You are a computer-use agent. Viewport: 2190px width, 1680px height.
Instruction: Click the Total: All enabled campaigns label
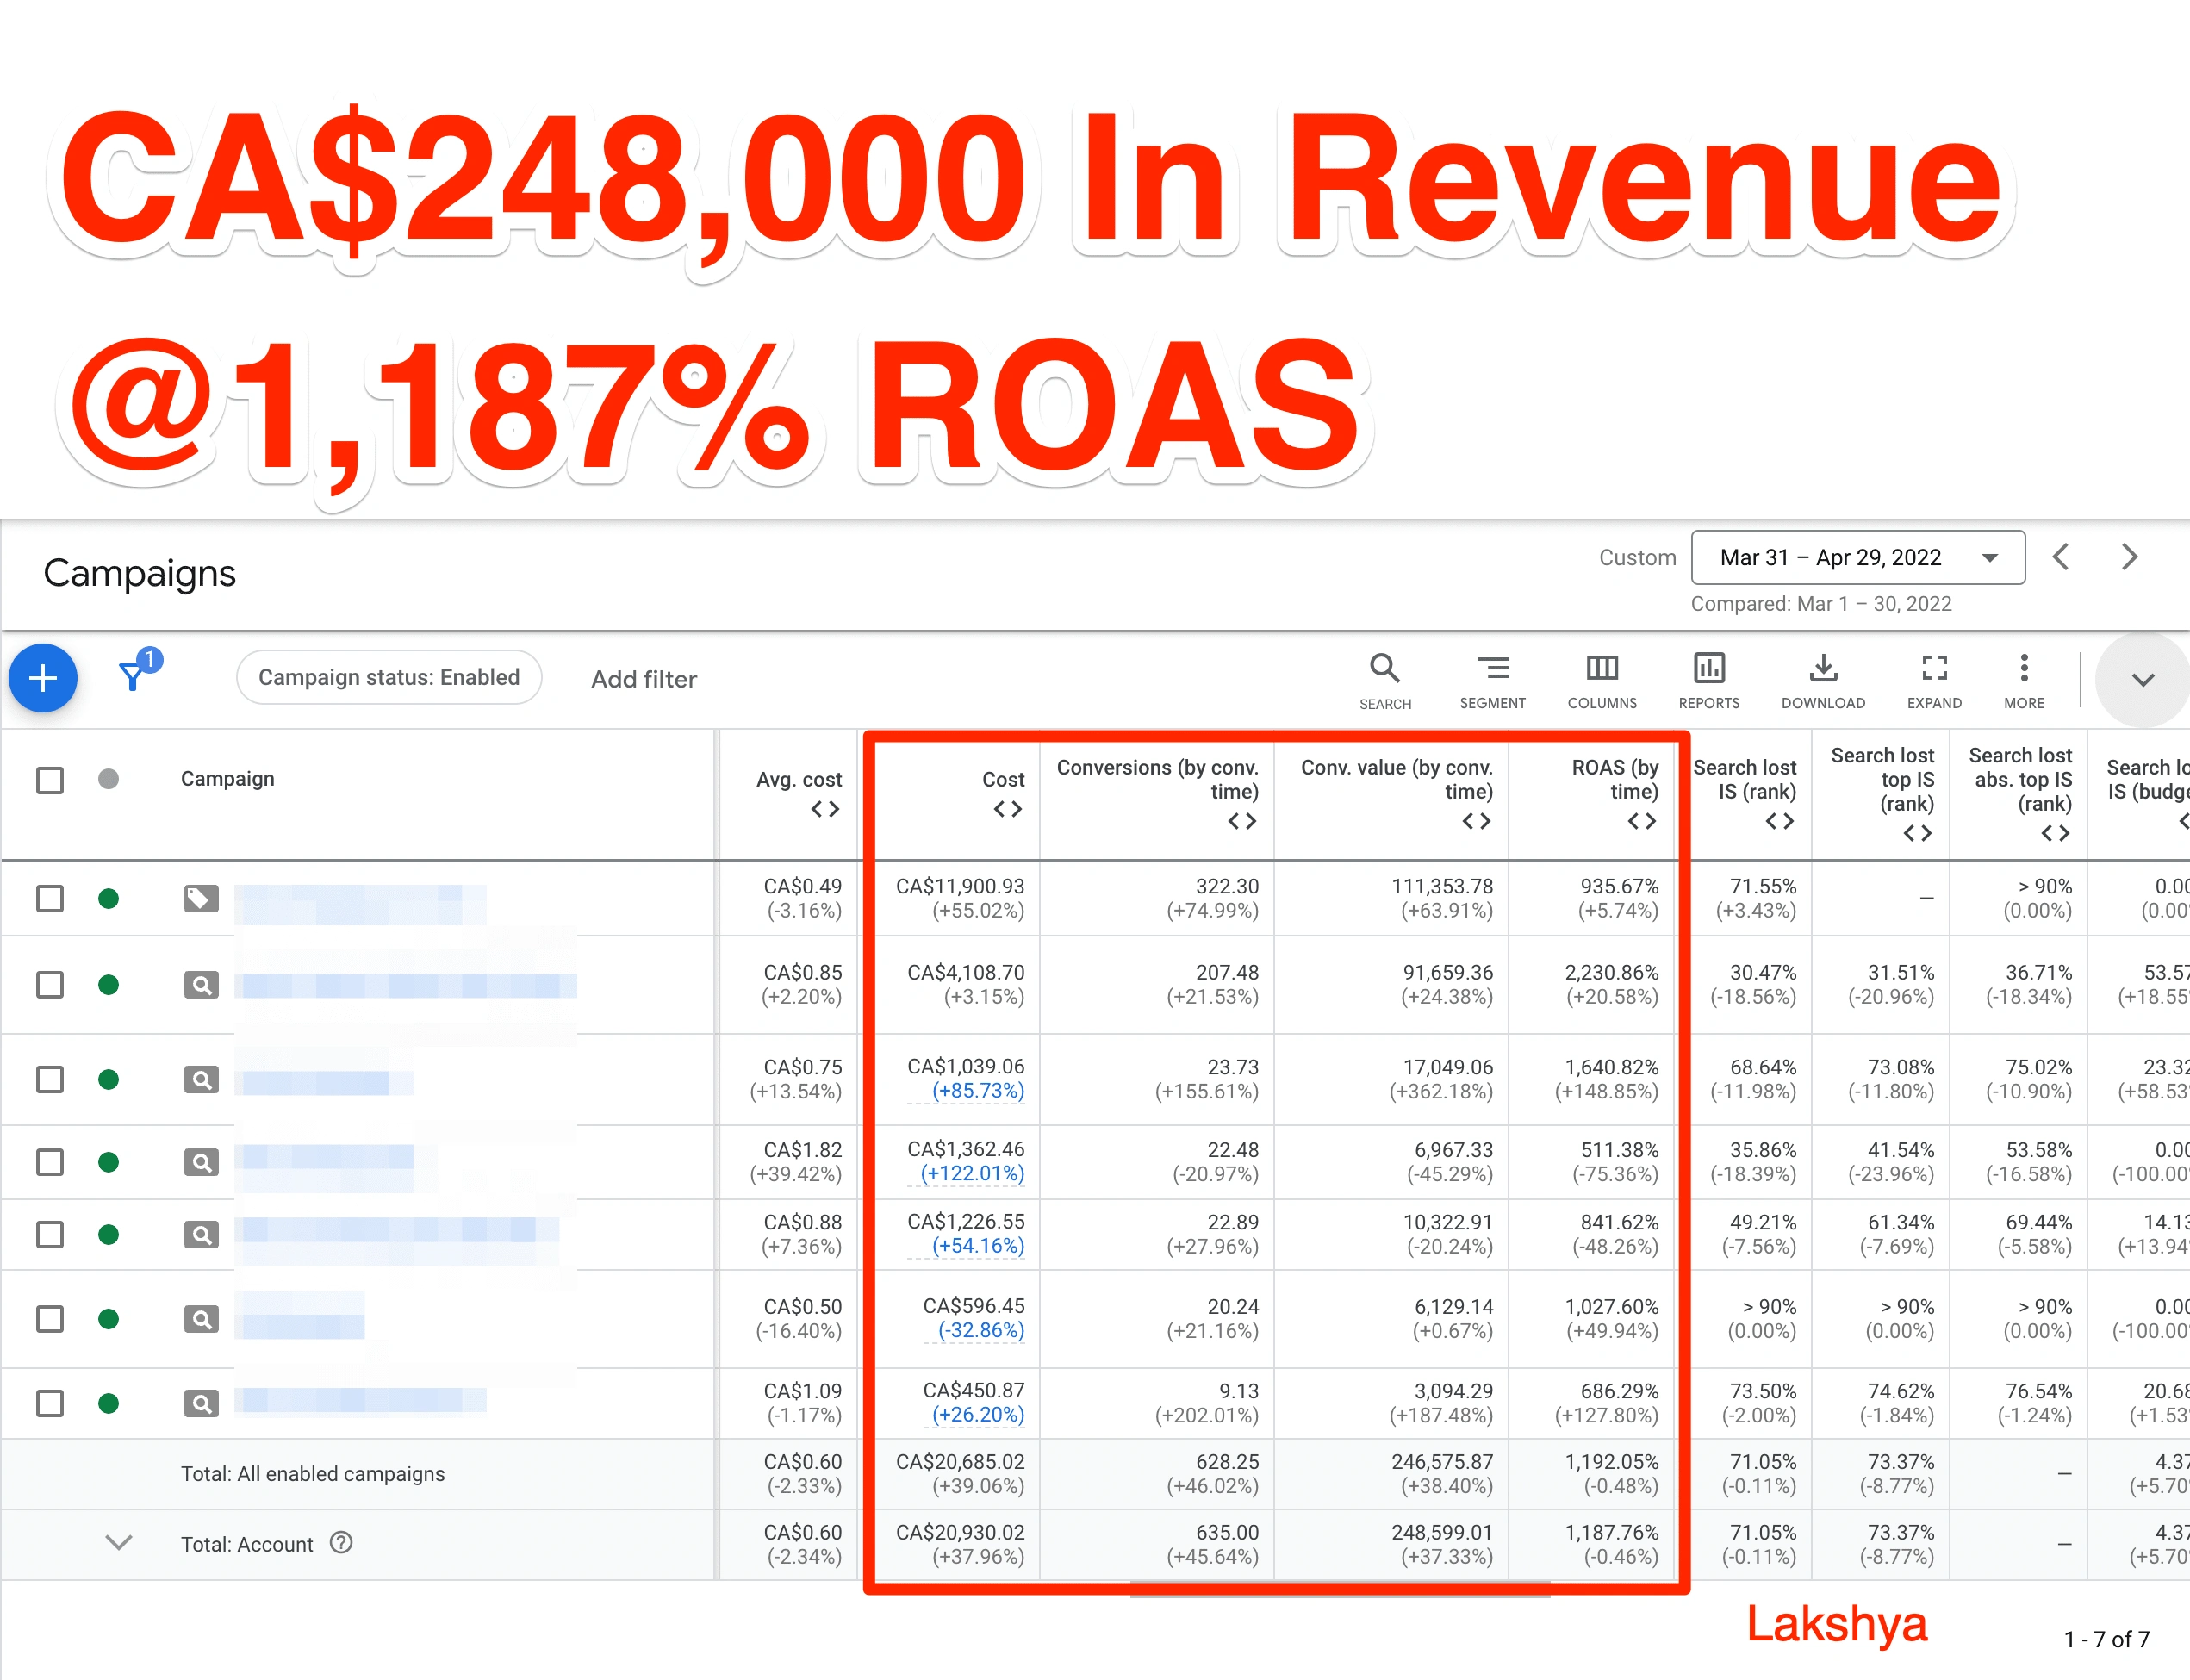(312, 1473)
